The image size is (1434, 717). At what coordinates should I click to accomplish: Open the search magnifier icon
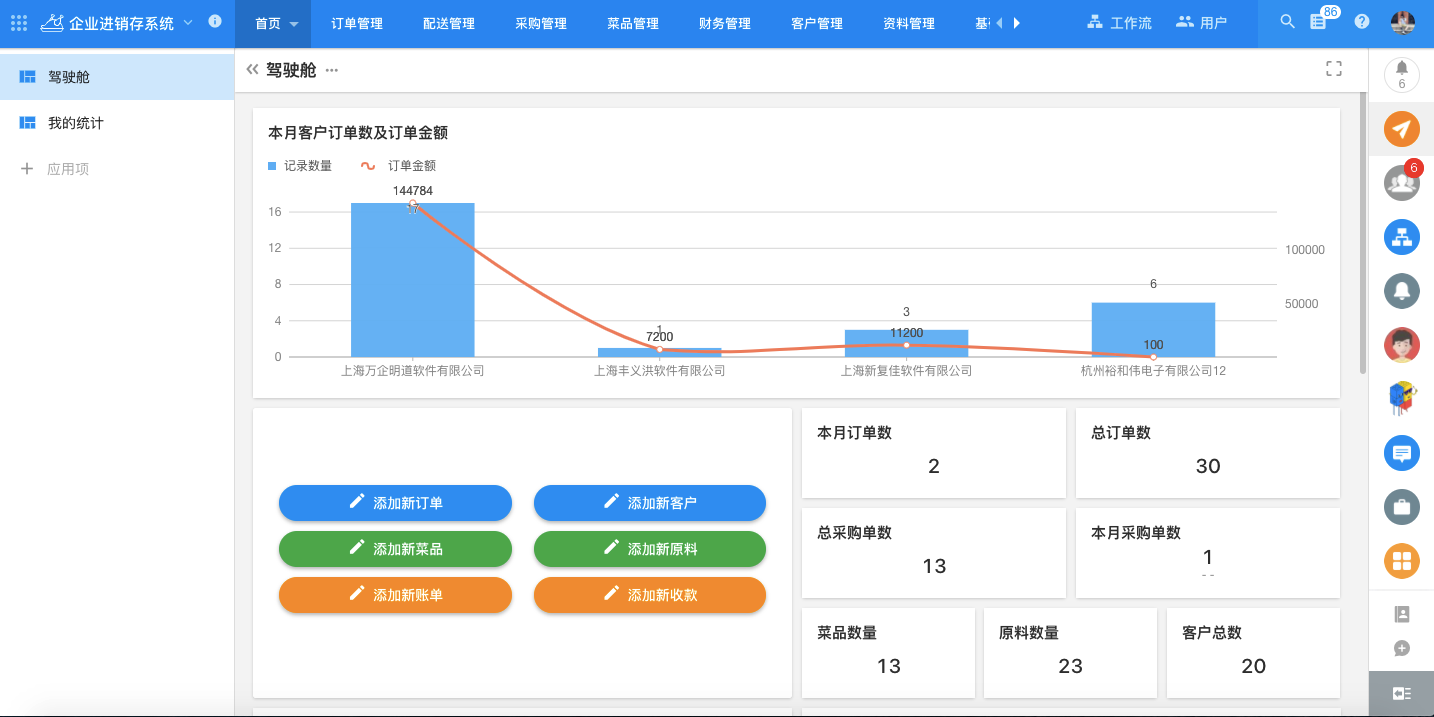coord(1287,22)
